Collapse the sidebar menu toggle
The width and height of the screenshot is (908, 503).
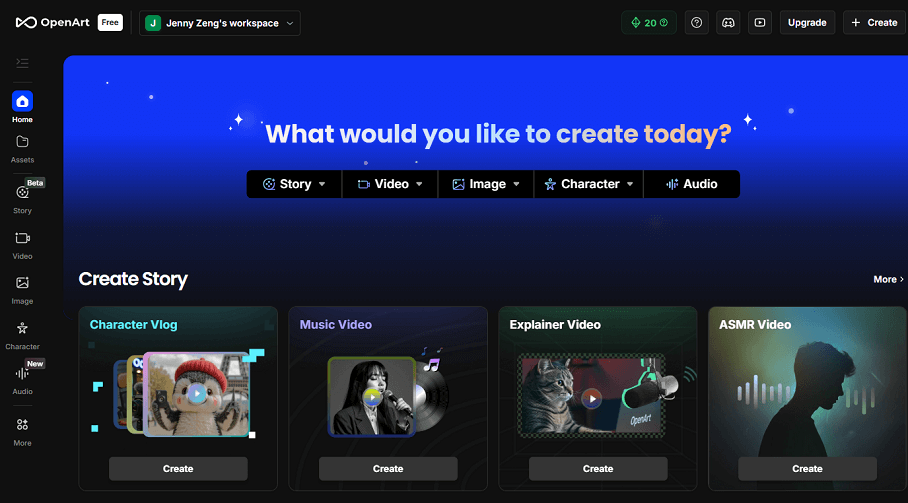pyautogui.click(x=22, y=63)
